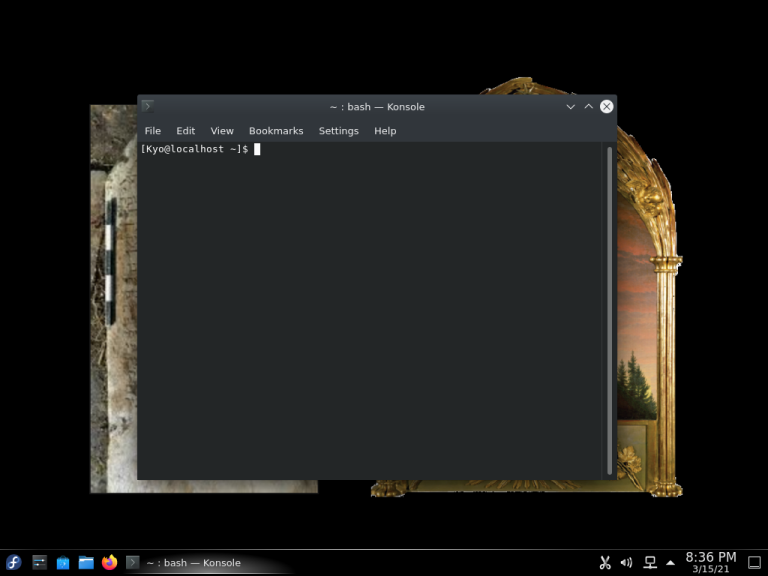Viewport: 768px width, 576px height.
Task: Click the Konsole window icon in title bar
Action: 147,106
